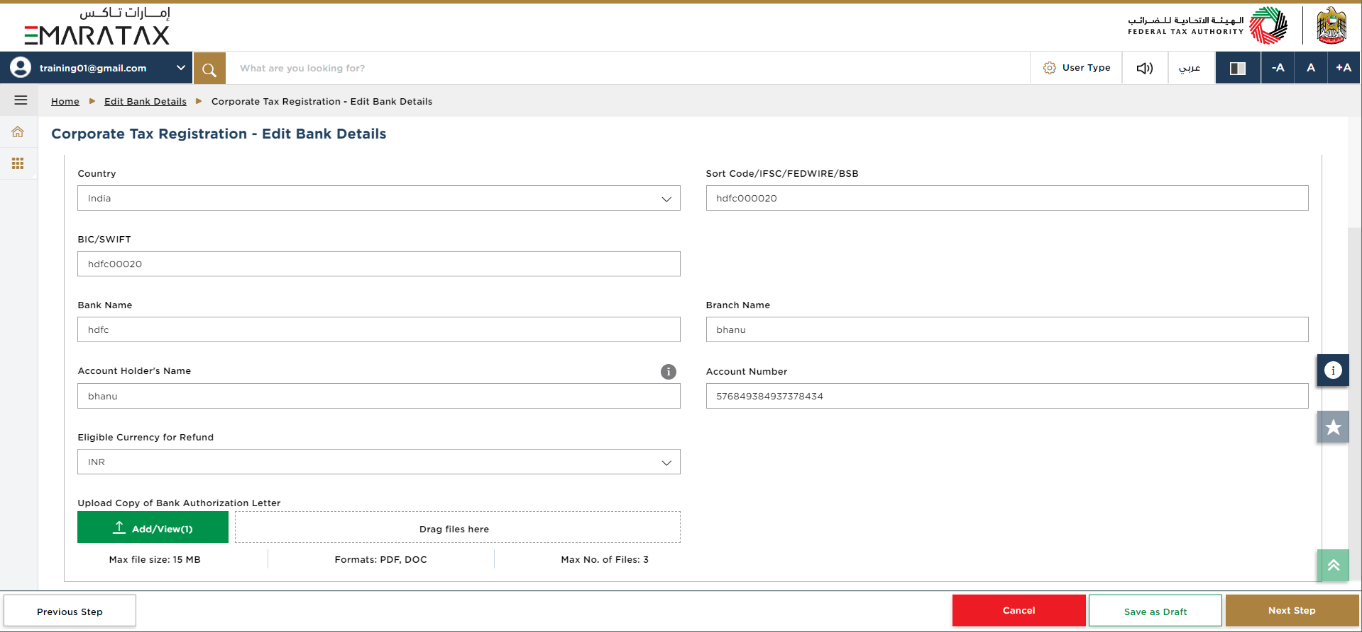Click the 'Max No. of Files: 3' text
The image size is (1362, 632).
tap(605, 560)
